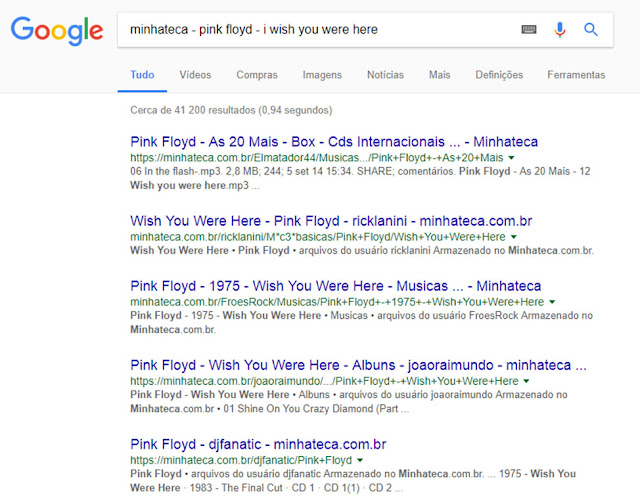Click URL text minhateca.com.br/djfanatic/Pink+Floyd
This screenshot has height=500, width=640.
pos(241,460)
